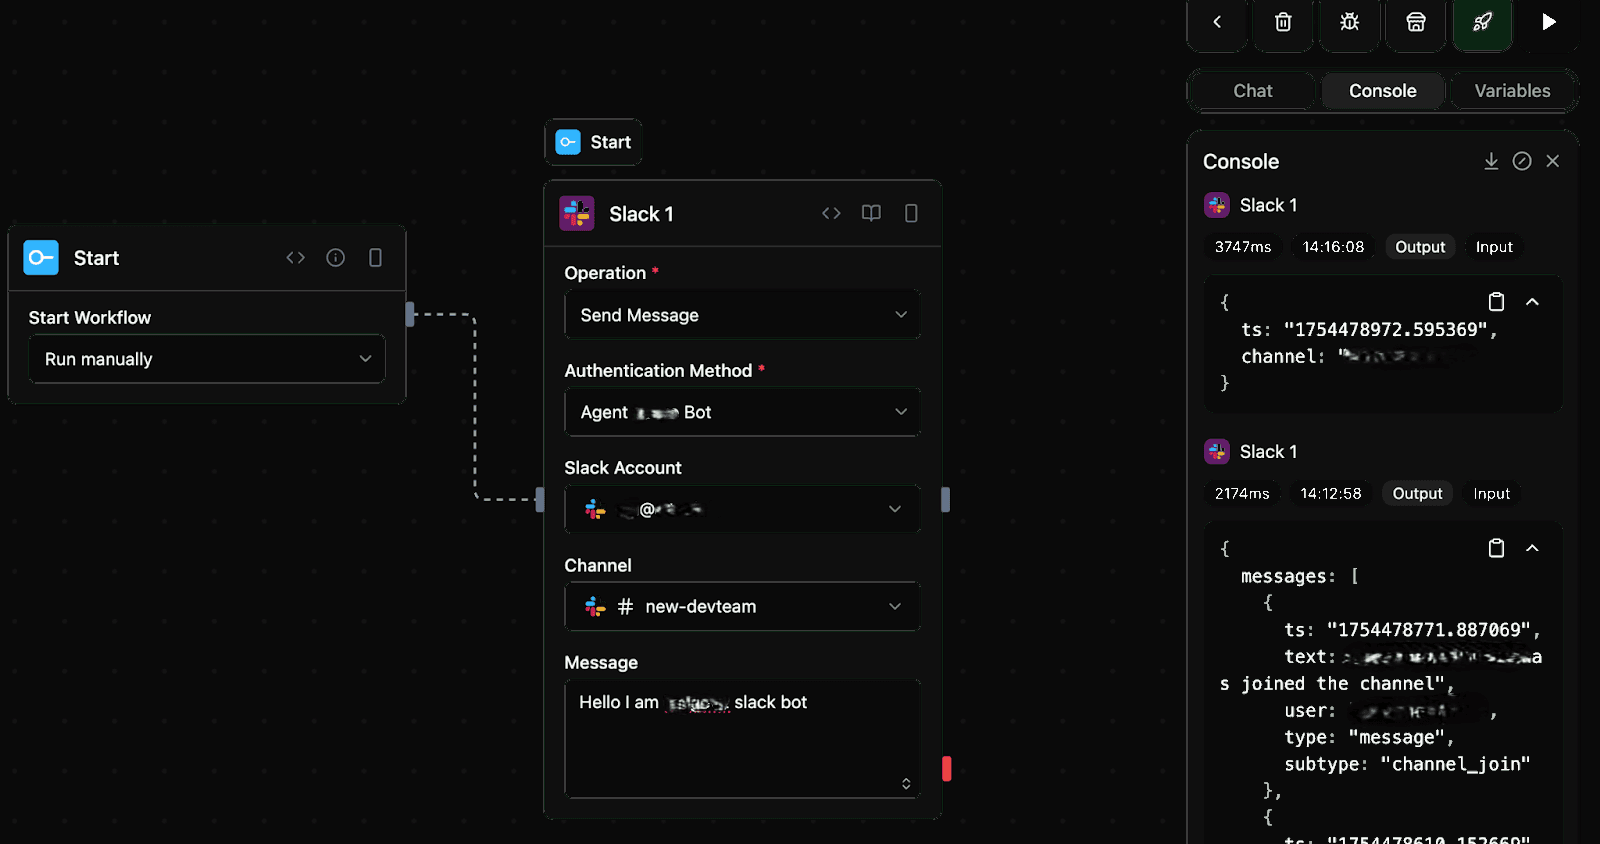This screenshot has height=844, width=1600.
Task: Click Start block output connection handle
Action: tap(410, 314)
